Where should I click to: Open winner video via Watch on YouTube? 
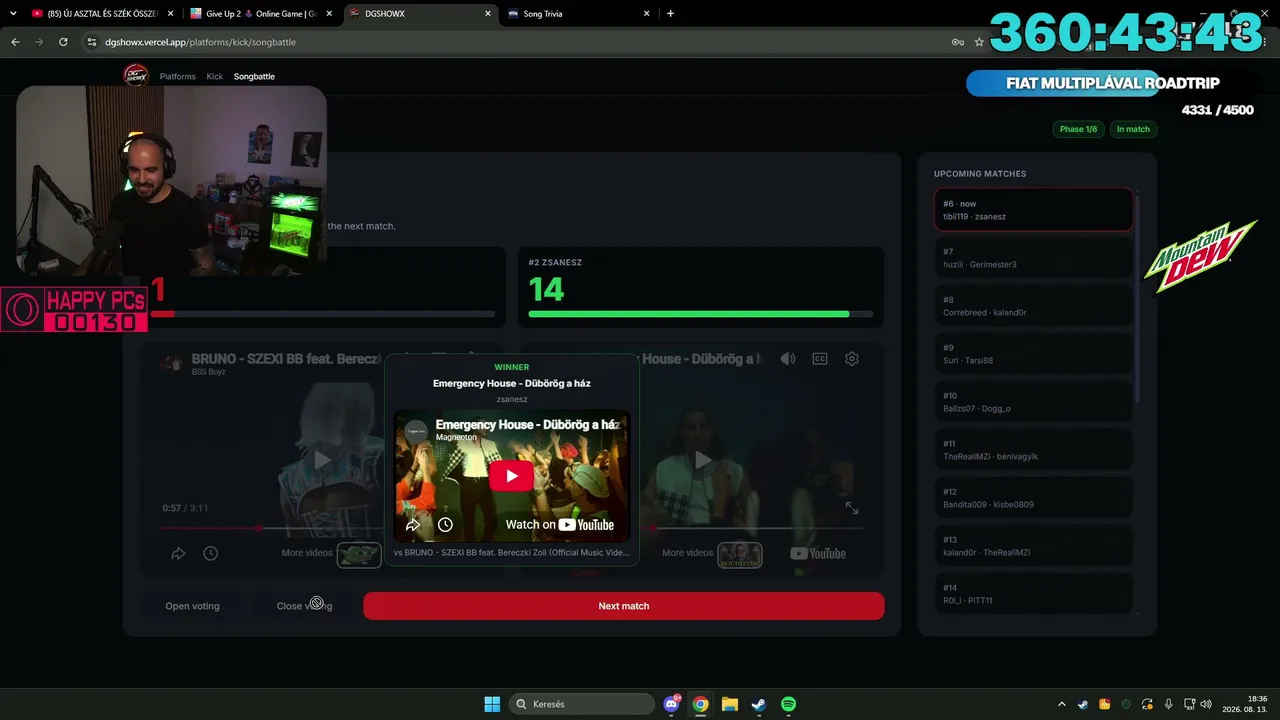tap(560, 524)
